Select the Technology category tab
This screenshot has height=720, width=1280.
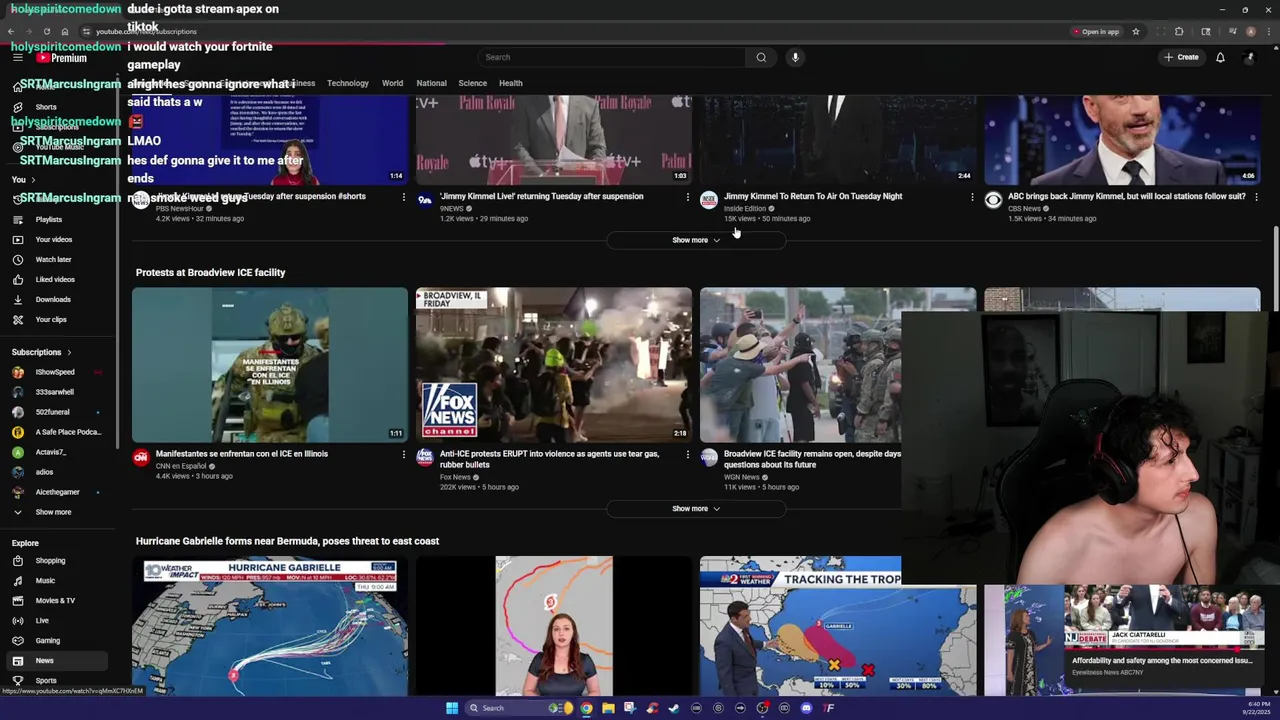pos(348,83)
